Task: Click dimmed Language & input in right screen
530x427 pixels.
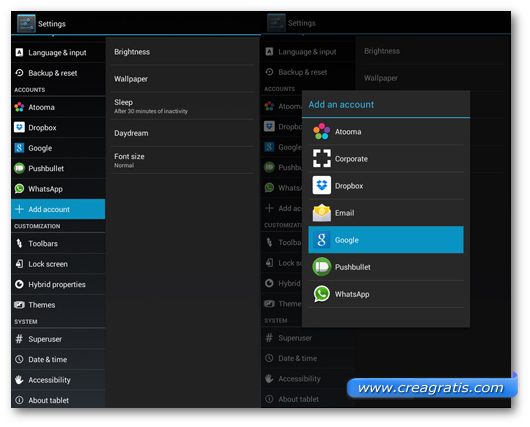Action: pyautogui.click(x=308, y=52)
